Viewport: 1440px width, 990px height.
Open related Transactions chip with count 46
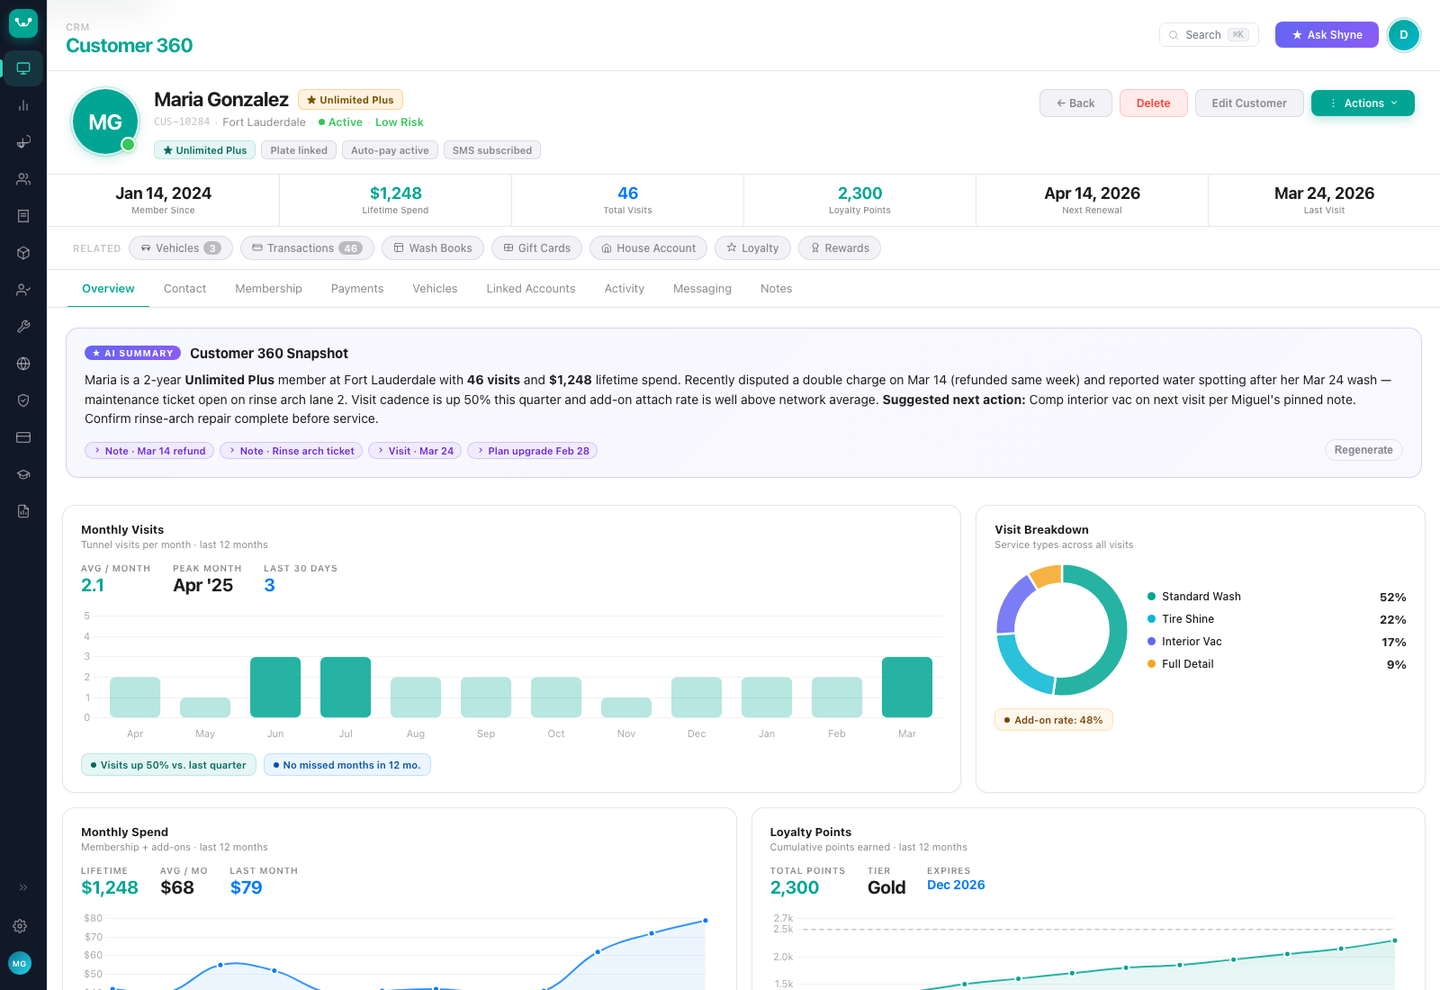tap(307, 248)
